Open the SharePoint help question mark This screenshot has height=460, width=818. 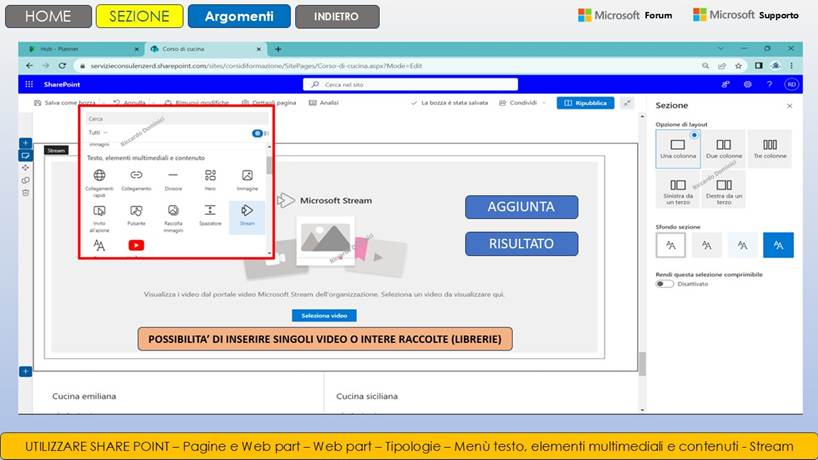769,84
